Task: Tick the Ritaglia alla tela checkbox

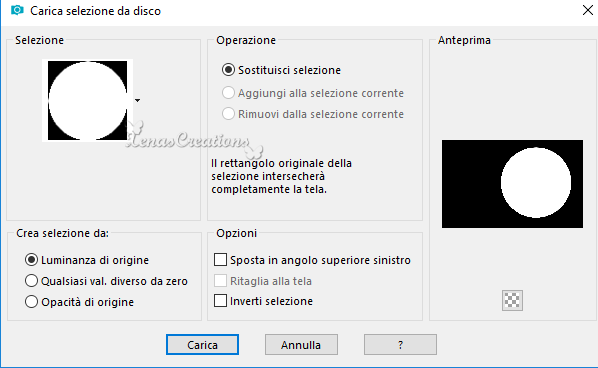Action: [x=220, y=281]
